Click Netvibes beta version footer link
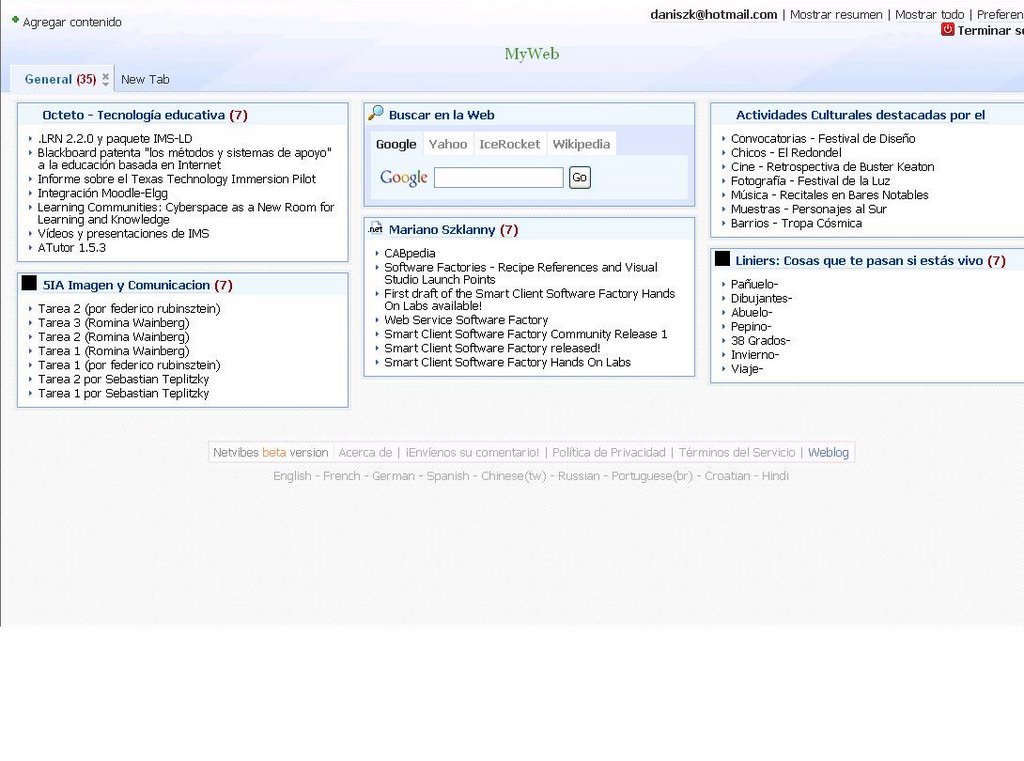 [270, 453]
